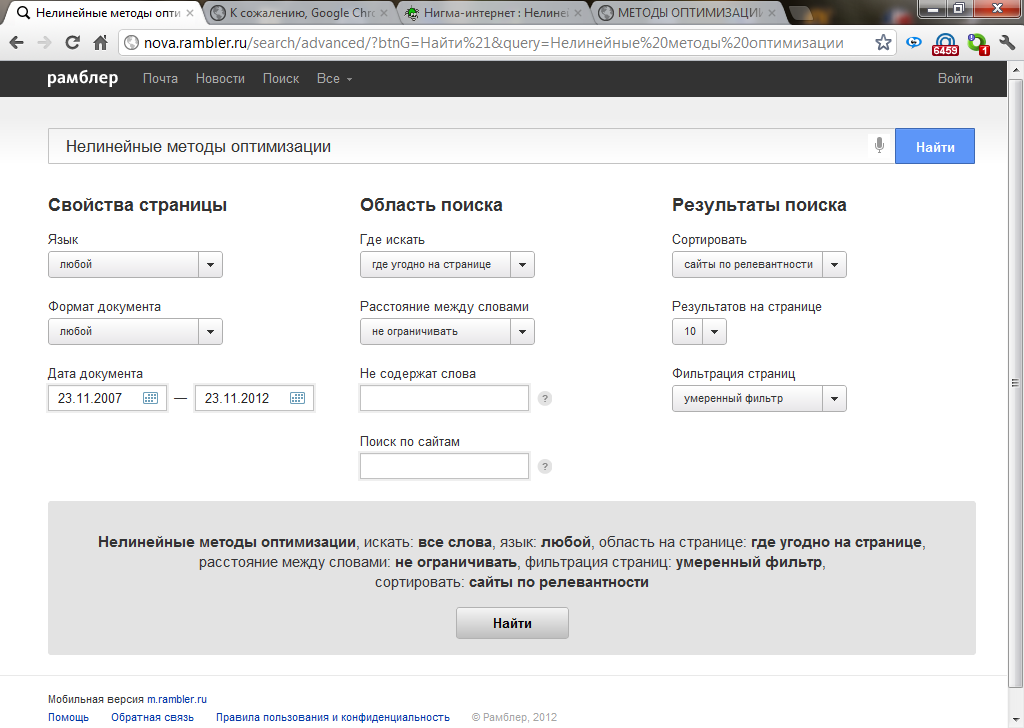
Task: Open the Фильтрация страниц dropdown
Action: pos(760,398)
